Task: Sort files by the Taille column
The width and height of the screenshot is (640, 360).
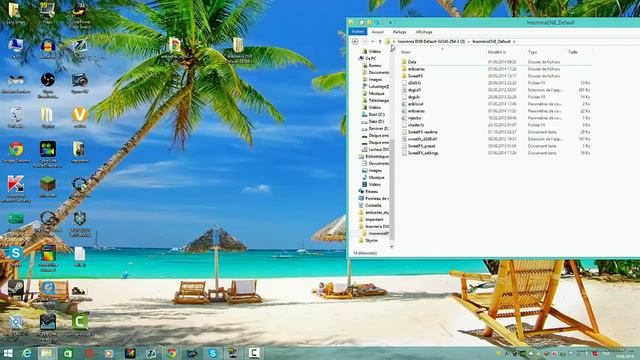Action: tap(573, 52)
